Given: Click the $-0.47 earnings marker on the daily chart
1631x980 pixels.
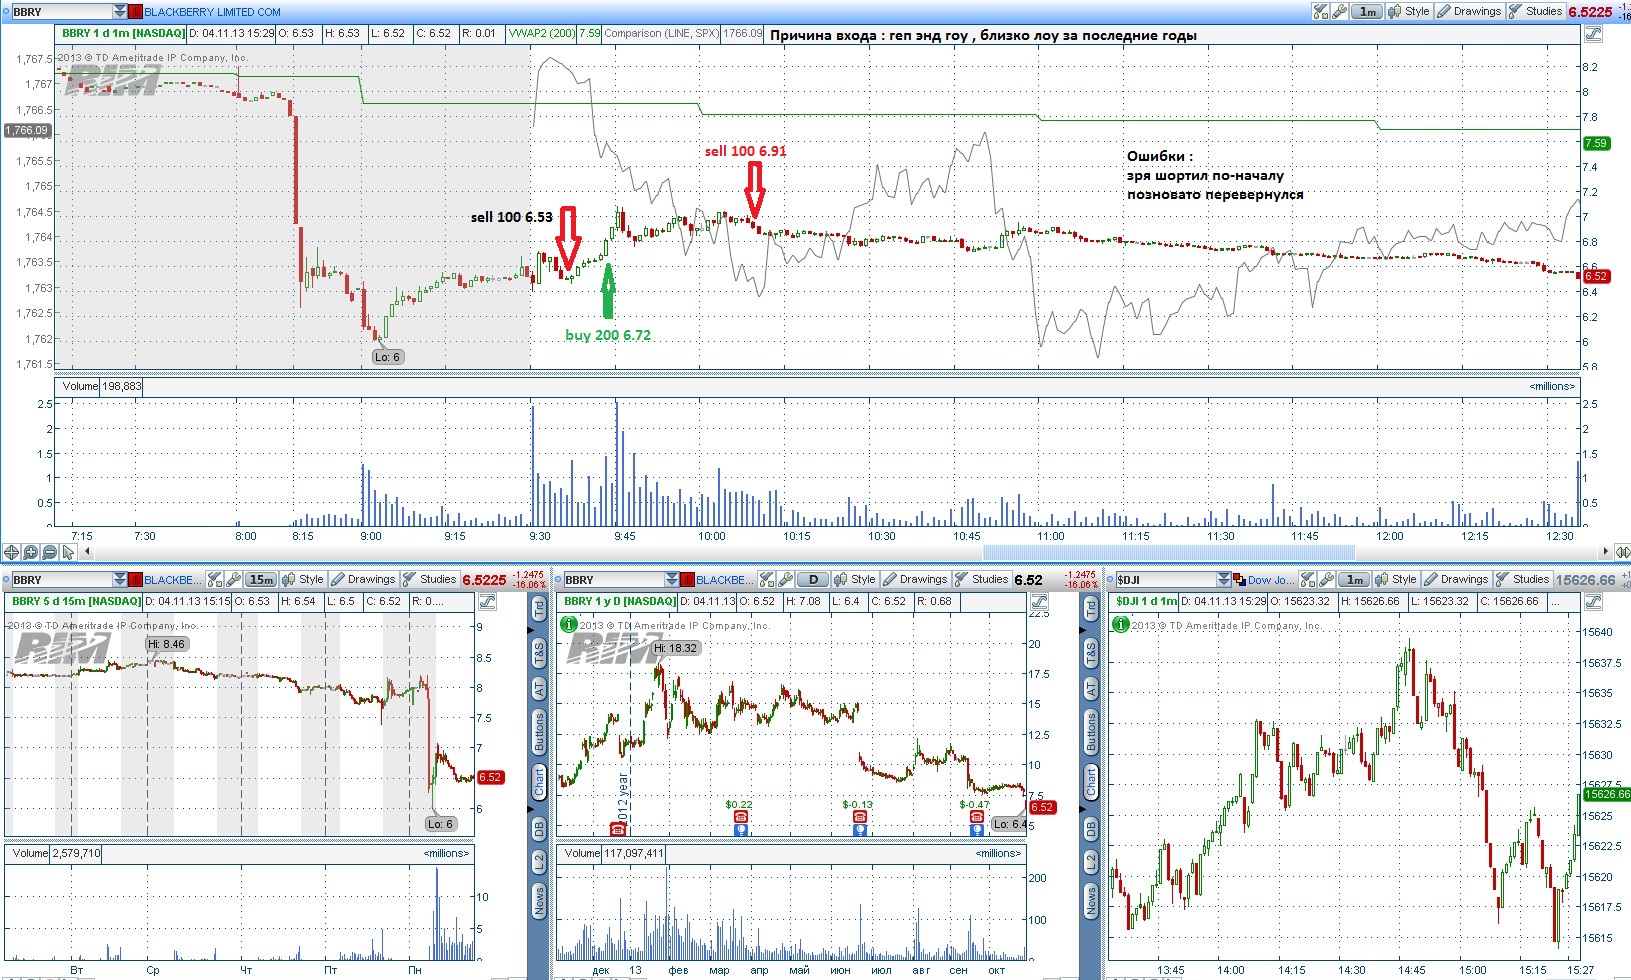Looking at the screenshot, I should [976, 817].
